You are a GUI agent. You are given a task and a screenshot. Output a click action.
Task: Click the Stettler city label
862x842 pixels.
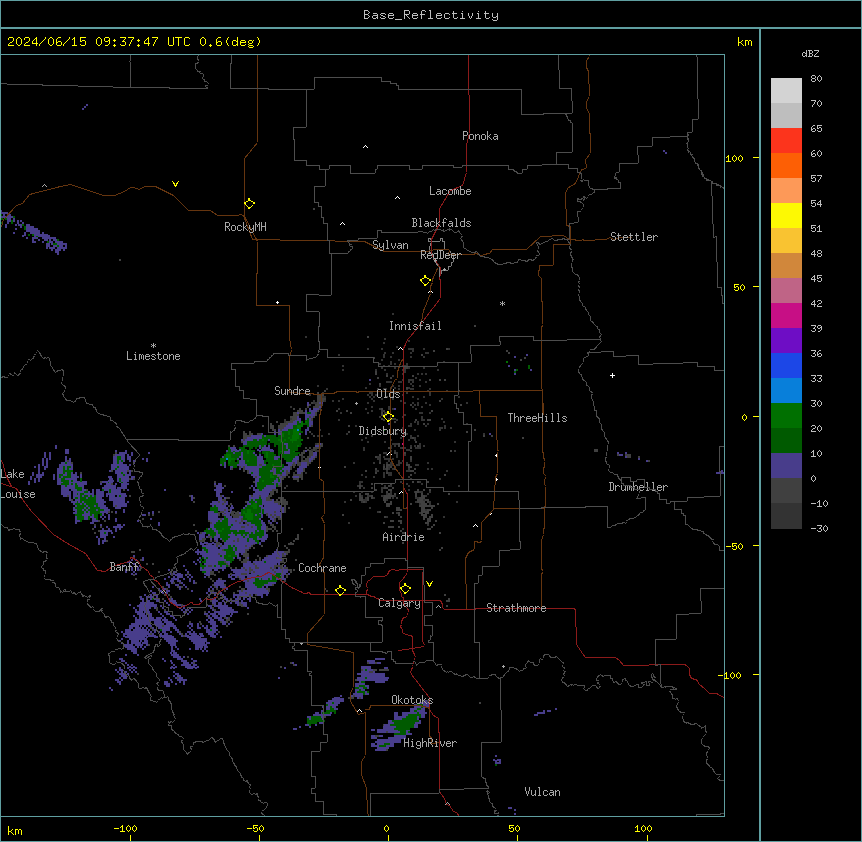pyautogui.click(x=634, y=237)
